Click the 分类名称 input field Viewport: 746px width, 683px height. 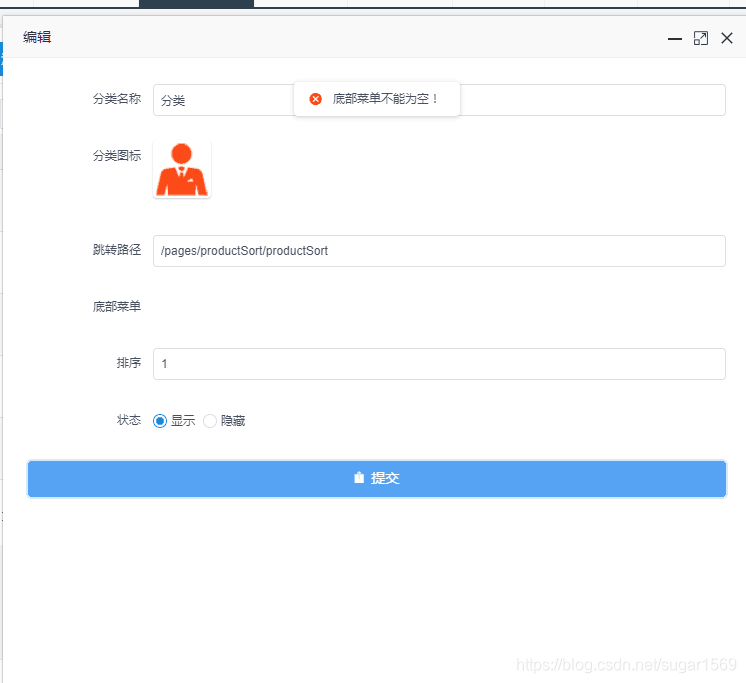point(439,100)
